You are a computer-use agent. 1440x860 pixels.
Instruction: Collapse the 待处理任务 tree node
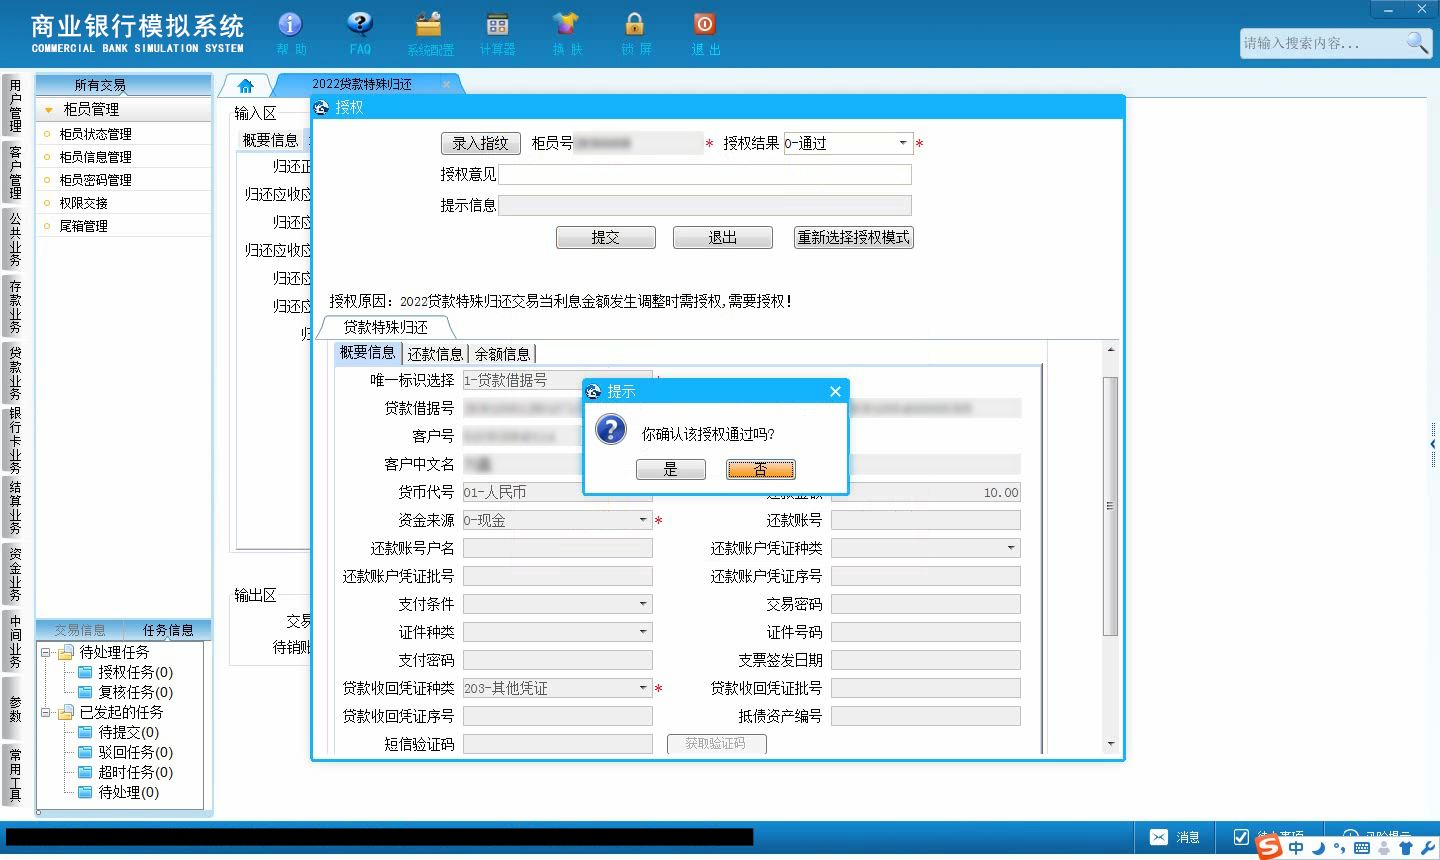(x=46, y=652)
